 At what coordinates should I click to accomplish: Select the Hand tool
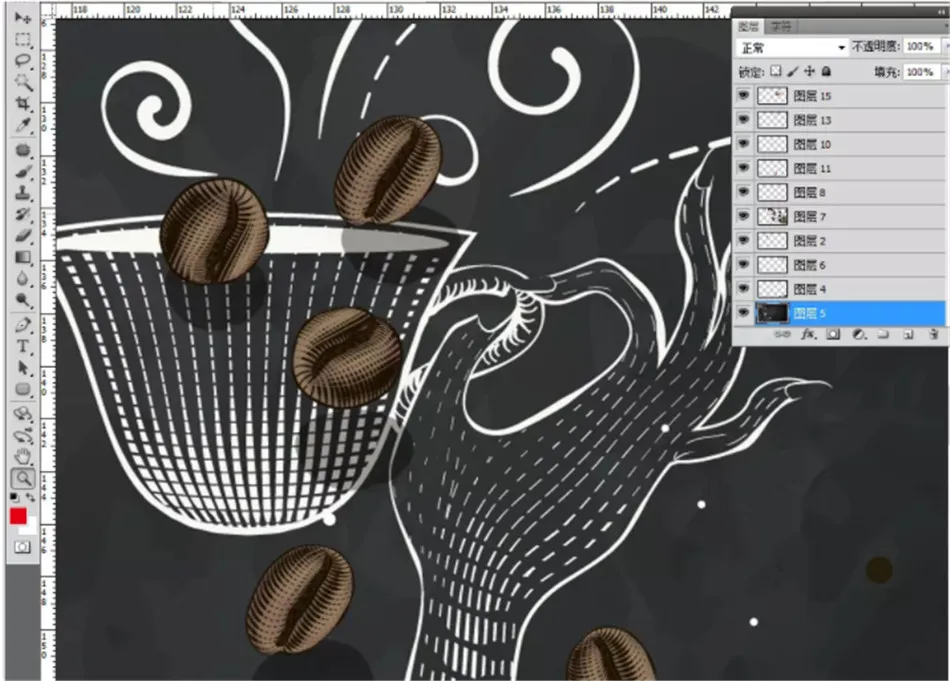[x=23, y=457]
